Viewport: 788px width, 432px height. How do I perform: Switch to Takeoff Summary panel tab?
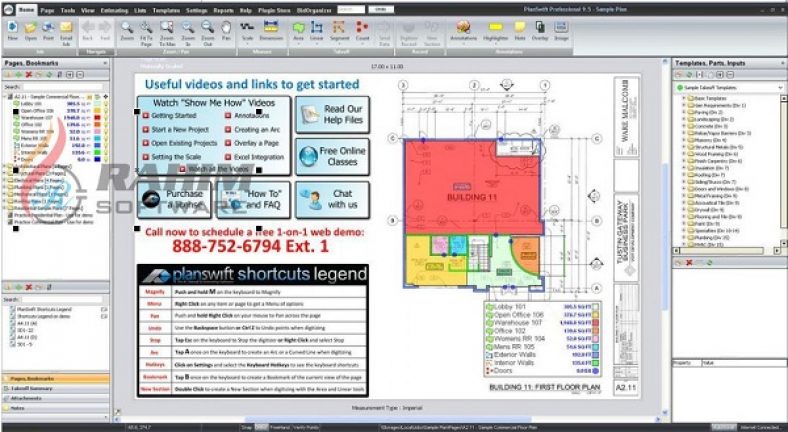55,388
